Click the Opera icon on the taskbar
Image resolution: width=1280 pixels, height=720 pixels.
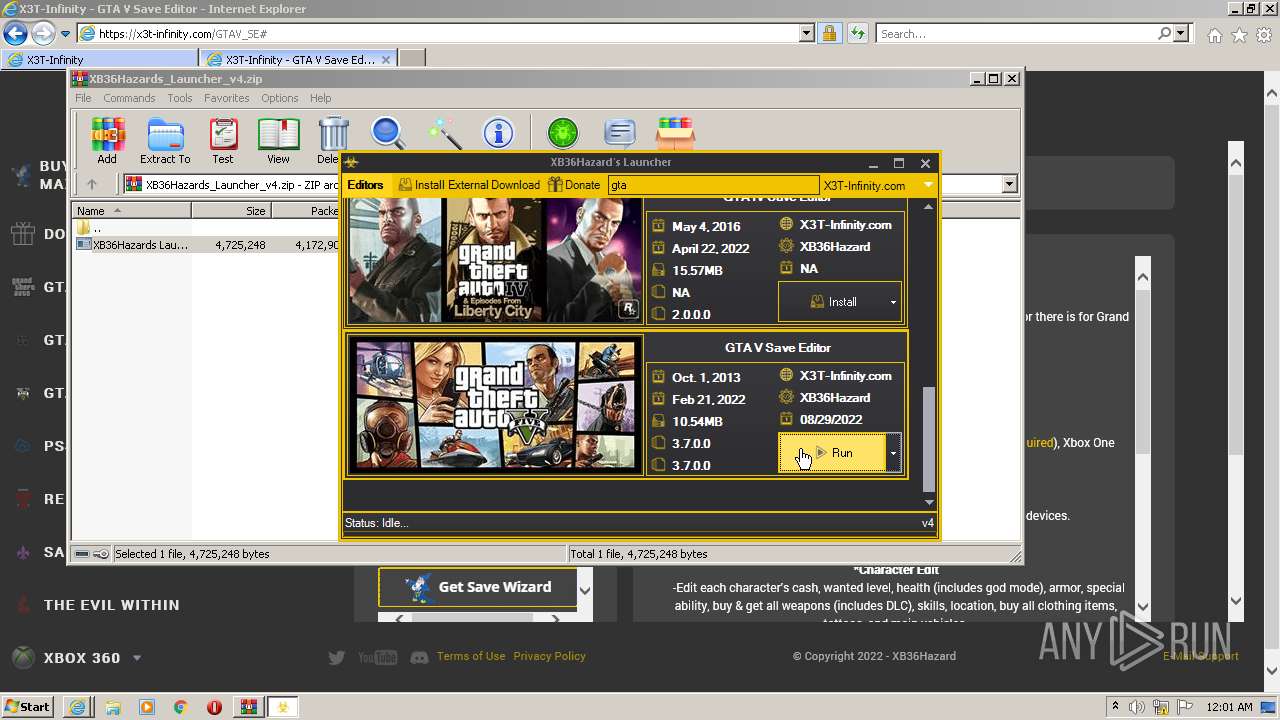(214, 707)
